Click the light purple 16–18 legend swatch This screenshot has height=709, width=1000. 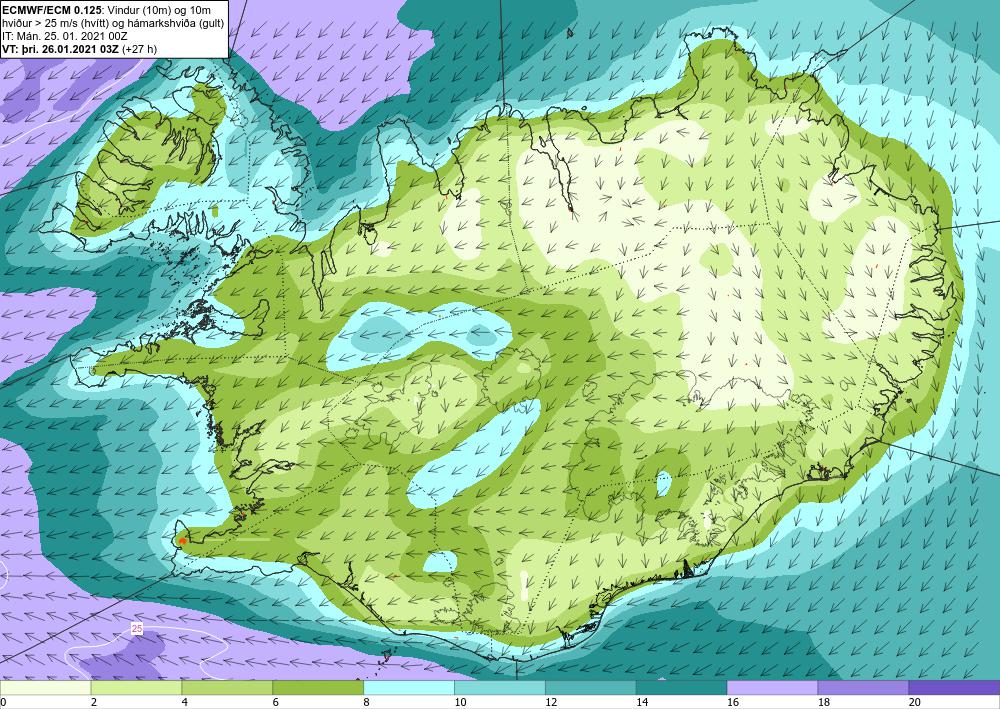click(x=772, y=687)
